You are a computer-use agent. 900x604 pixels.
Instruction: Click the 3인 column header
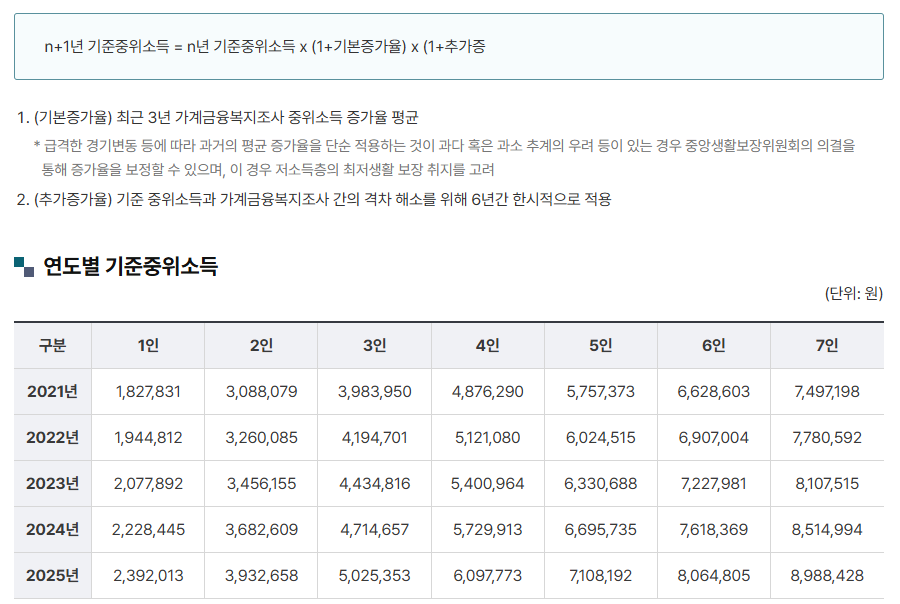point(372,344)
